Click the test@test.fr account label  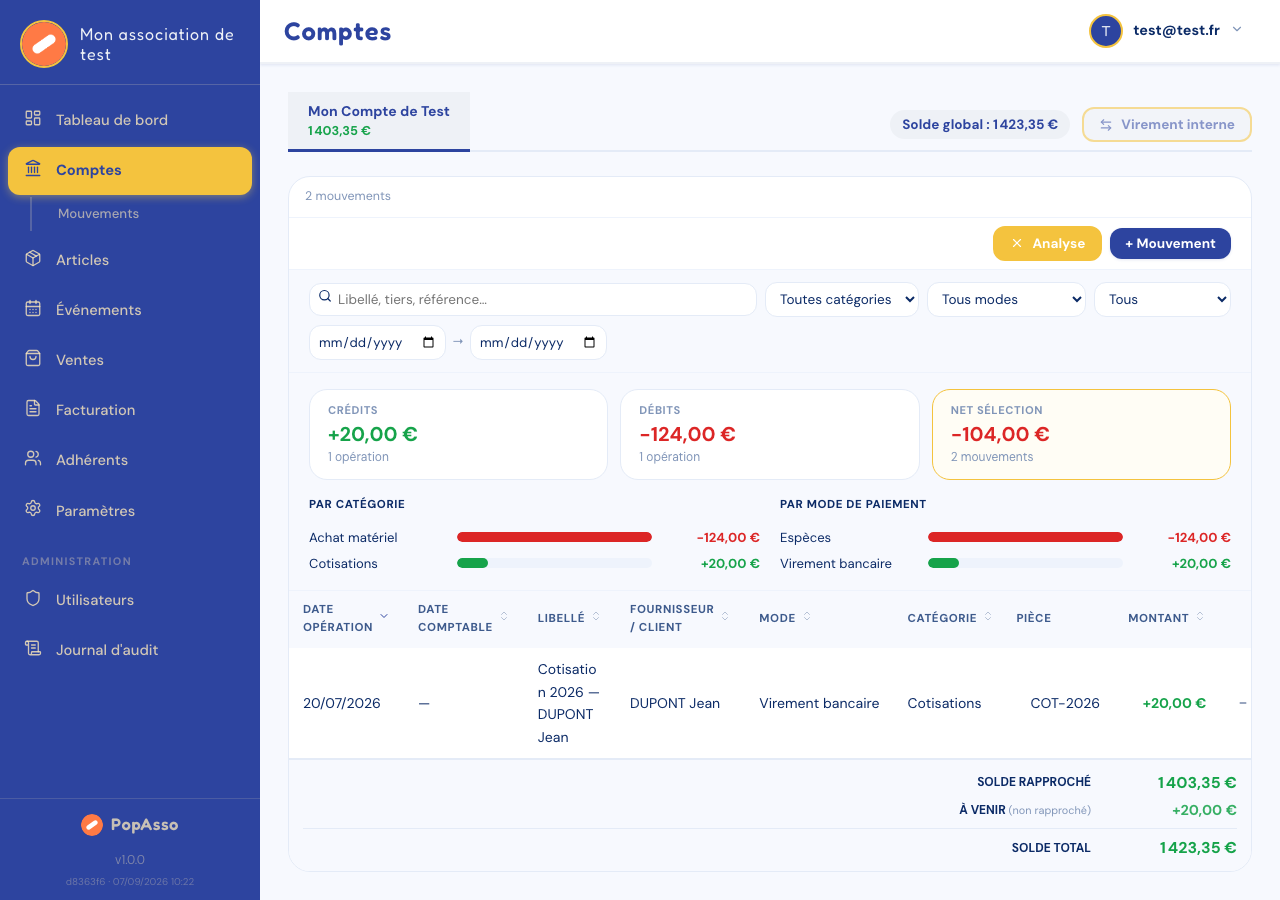click(1176, 30)
